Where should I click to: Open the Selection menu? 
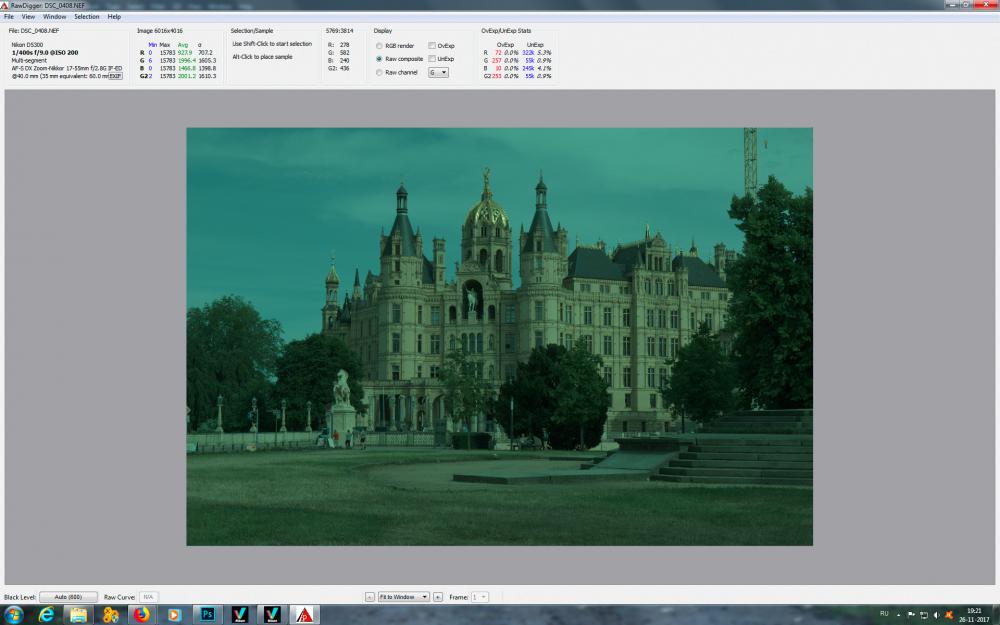pyautogui.click(x=87, y=17)
